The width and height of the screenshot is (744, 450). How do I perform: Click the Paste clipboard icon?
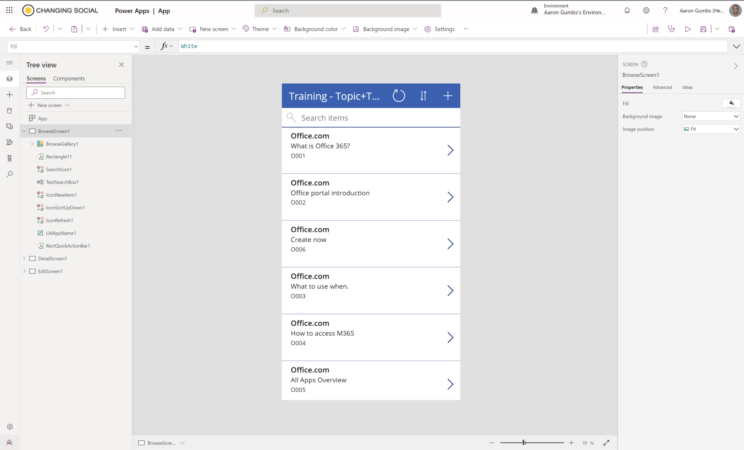click(x=74, y=29)
